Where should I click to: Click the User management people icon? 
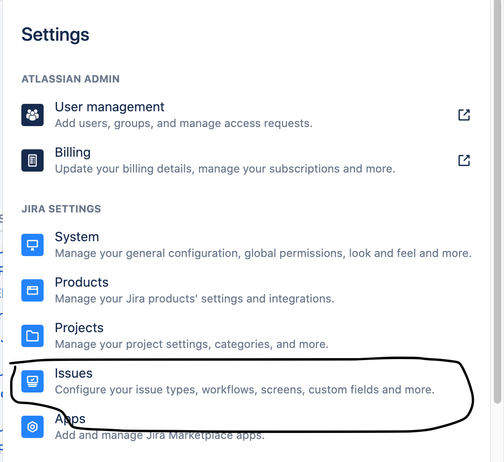click(32, 115)
